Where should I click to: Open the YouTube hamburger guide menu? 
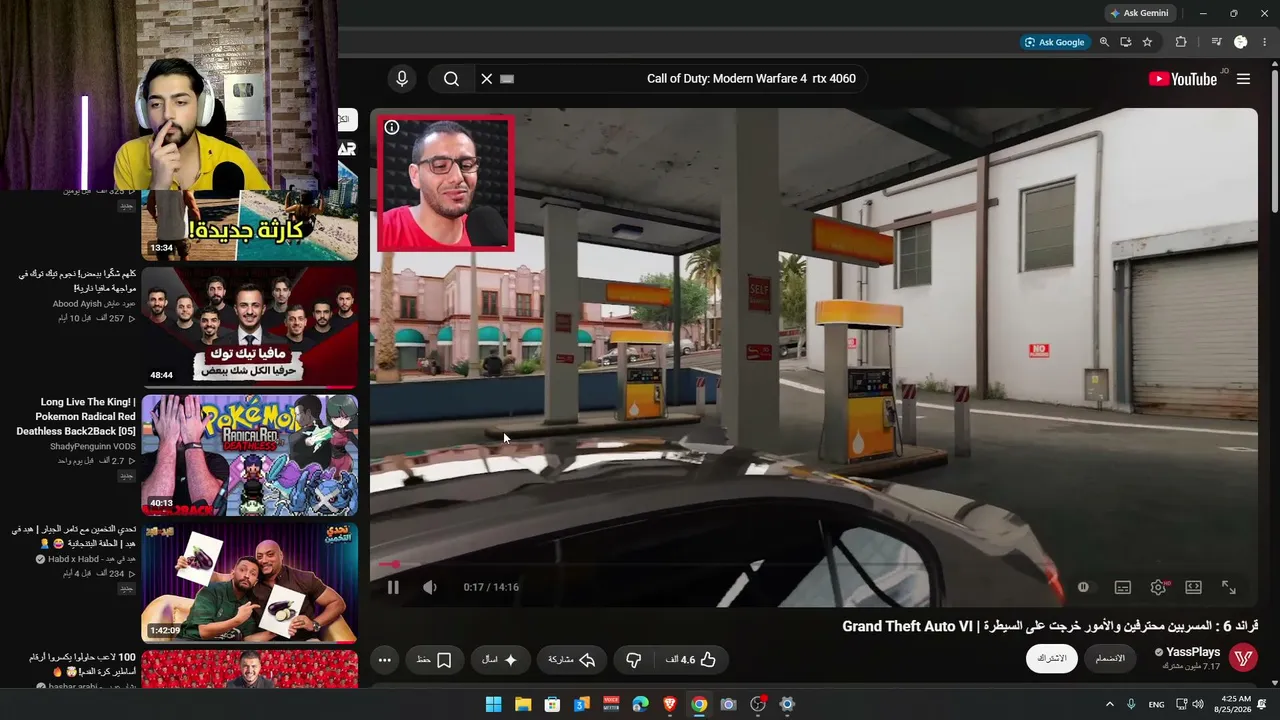click(x=1243, y=79)
